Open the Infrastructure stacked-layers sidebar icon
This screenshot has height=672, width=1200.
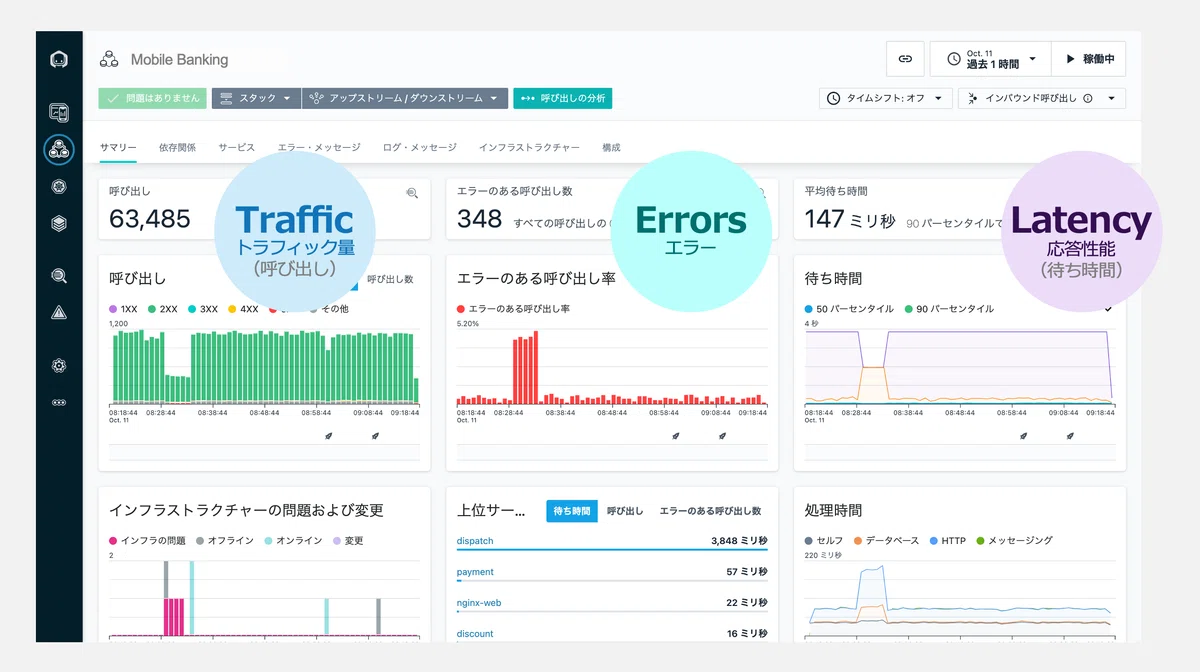click(59, 224)
